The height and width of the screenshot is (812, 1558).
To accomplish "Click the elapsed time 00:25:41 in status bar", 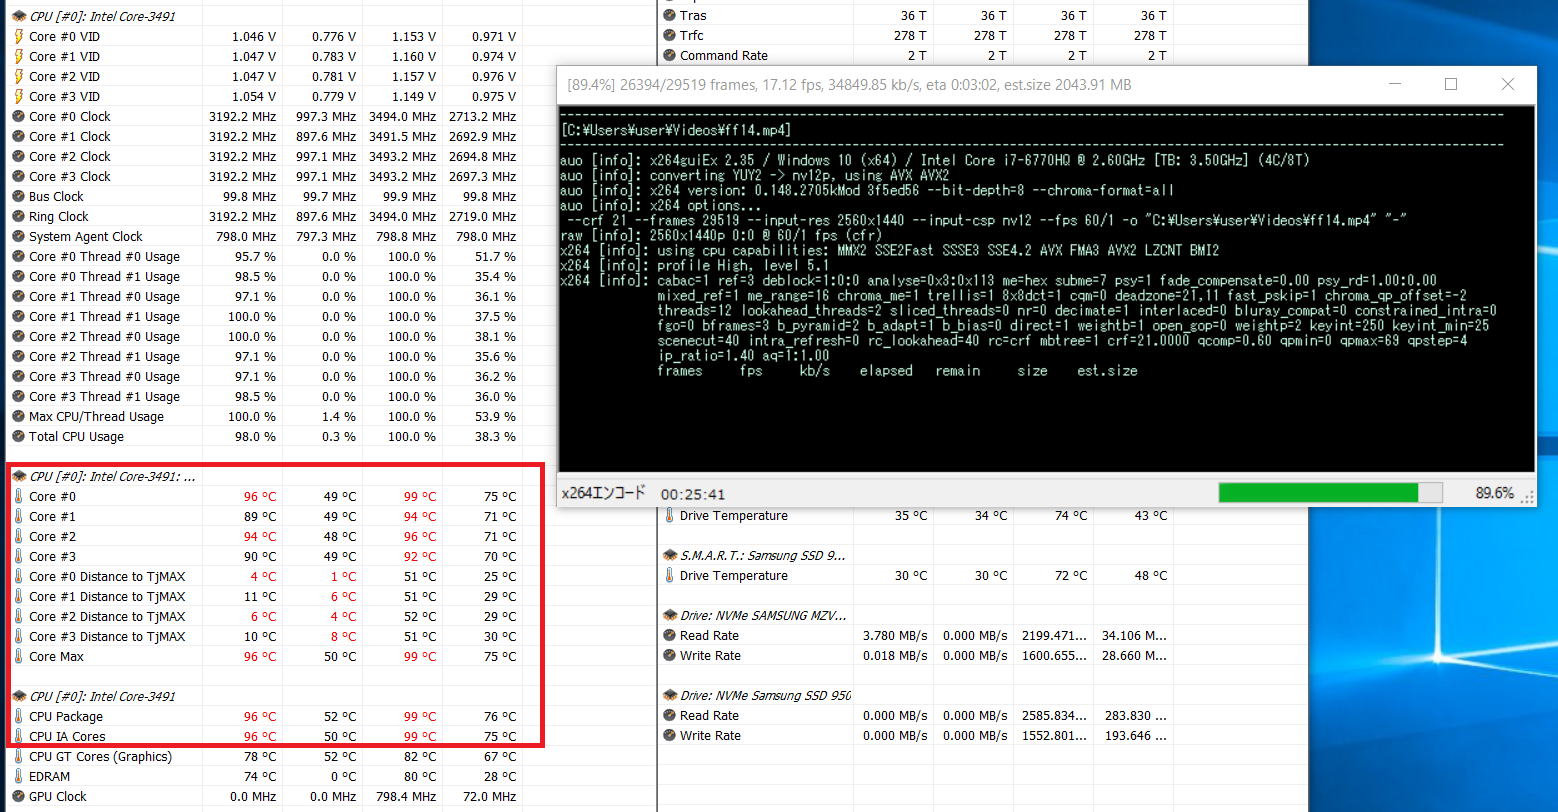I will (692, 494).
